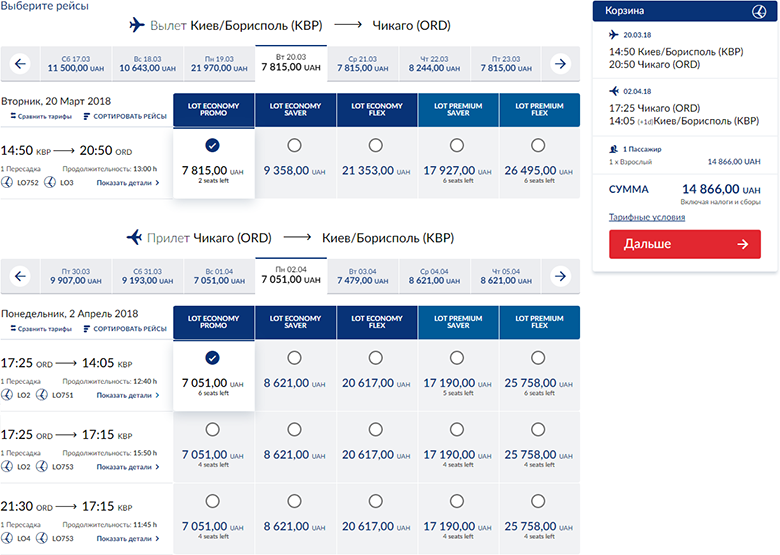The image size is (780, 555).
Task: Click LOT crane logo in basket header
Action: [x=762, y=11]
